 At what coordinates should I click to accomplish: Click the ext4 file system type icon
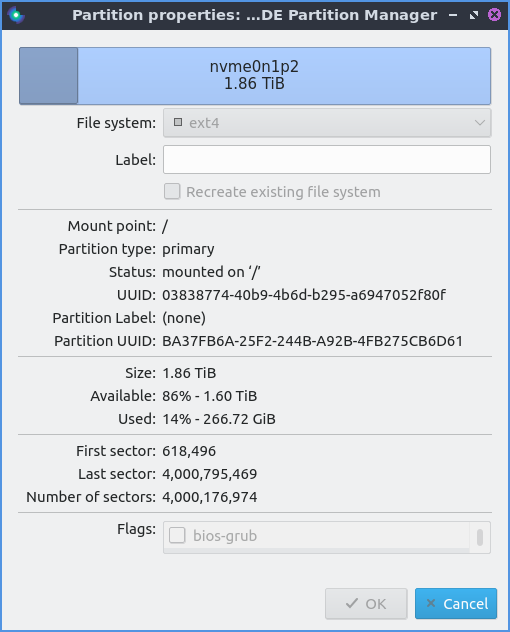point(178,122)
